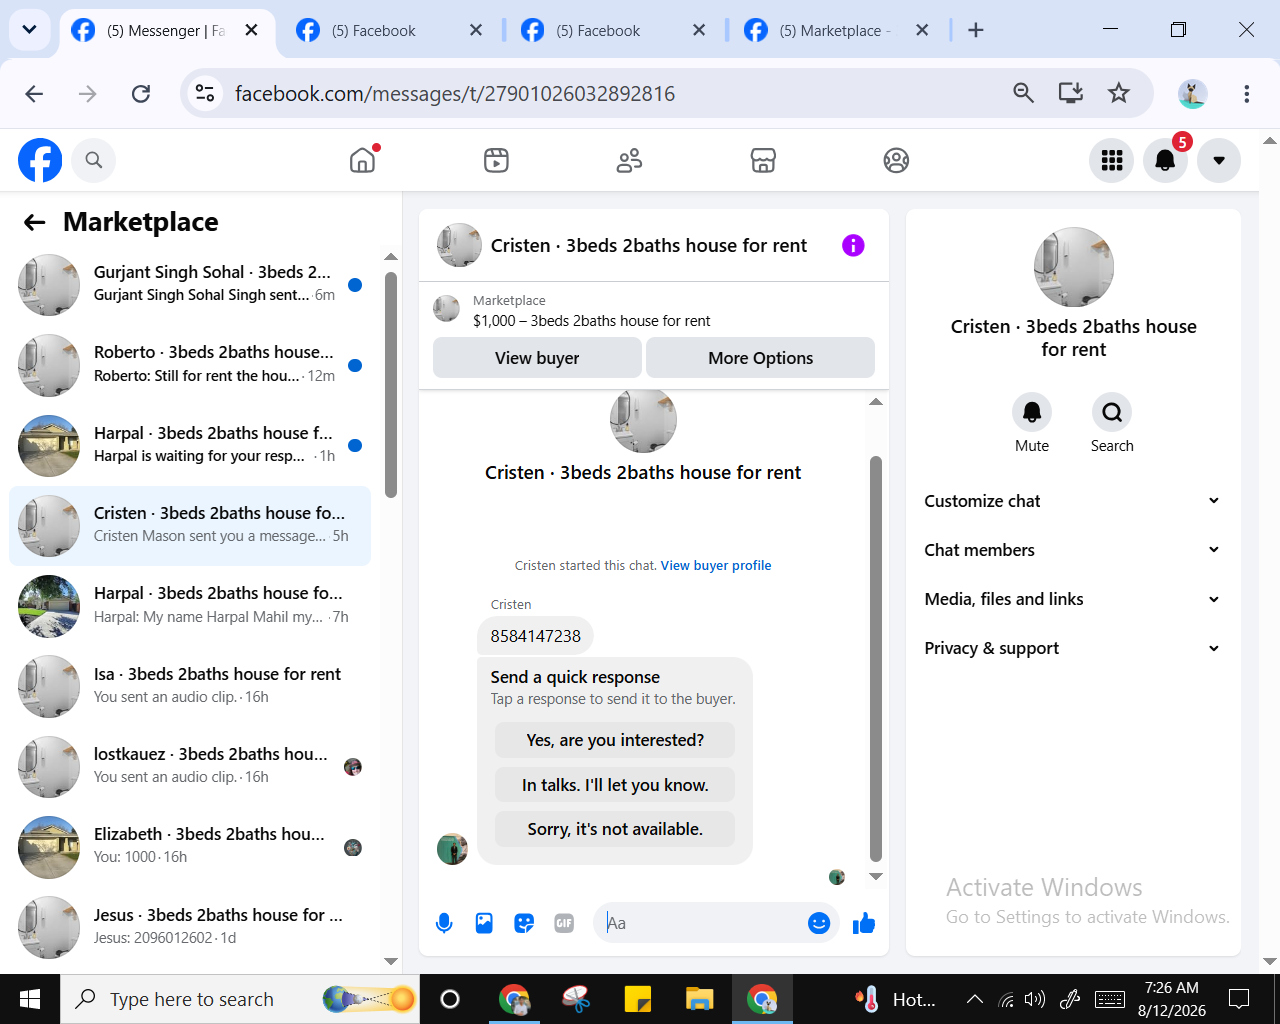The image size is (1280, 1024).
Task: Open a new browser tab
Action: point(976,30)
